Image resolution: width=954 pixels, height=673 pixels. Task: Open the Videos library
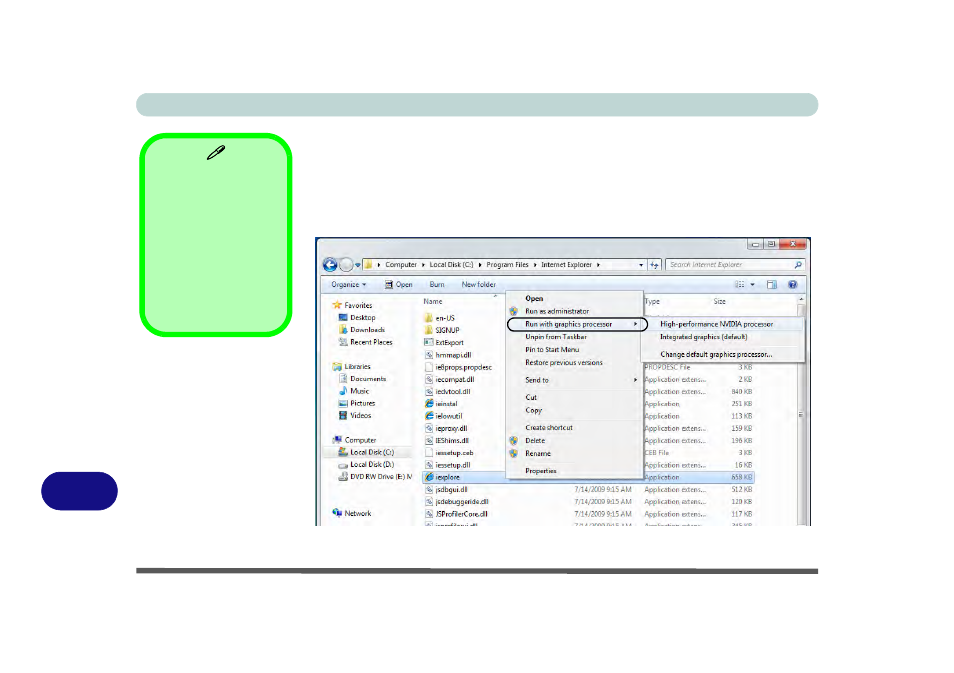click(355, 415)
